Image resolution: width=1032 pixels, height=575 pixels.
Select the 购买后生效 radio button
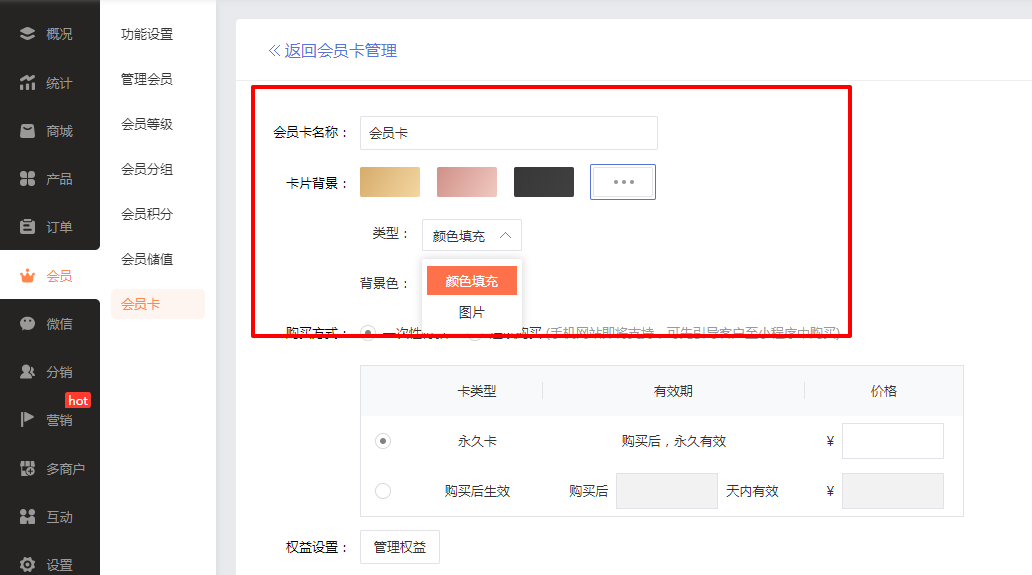click(383, 491)
